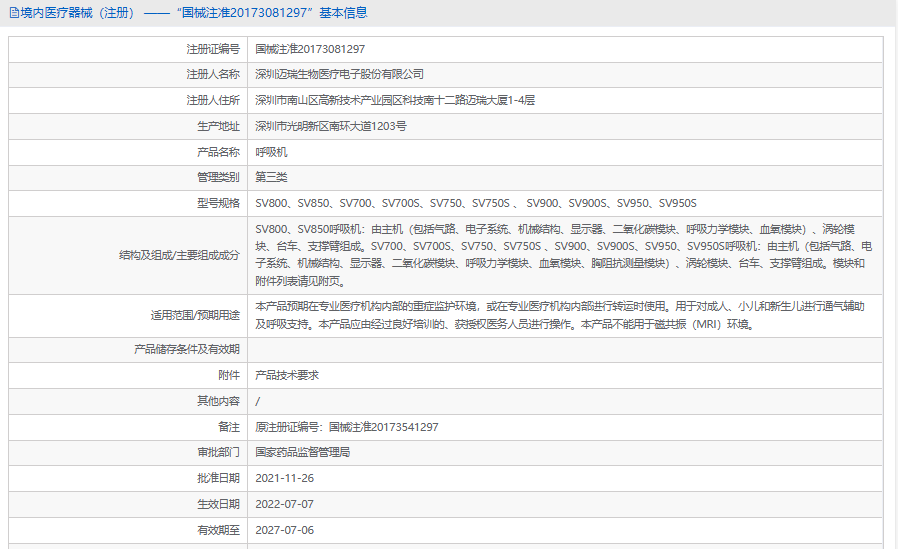Click the 审批部门 label
Image resolution: width=898 pixels, height=549 pixels.
click(218, 452)
